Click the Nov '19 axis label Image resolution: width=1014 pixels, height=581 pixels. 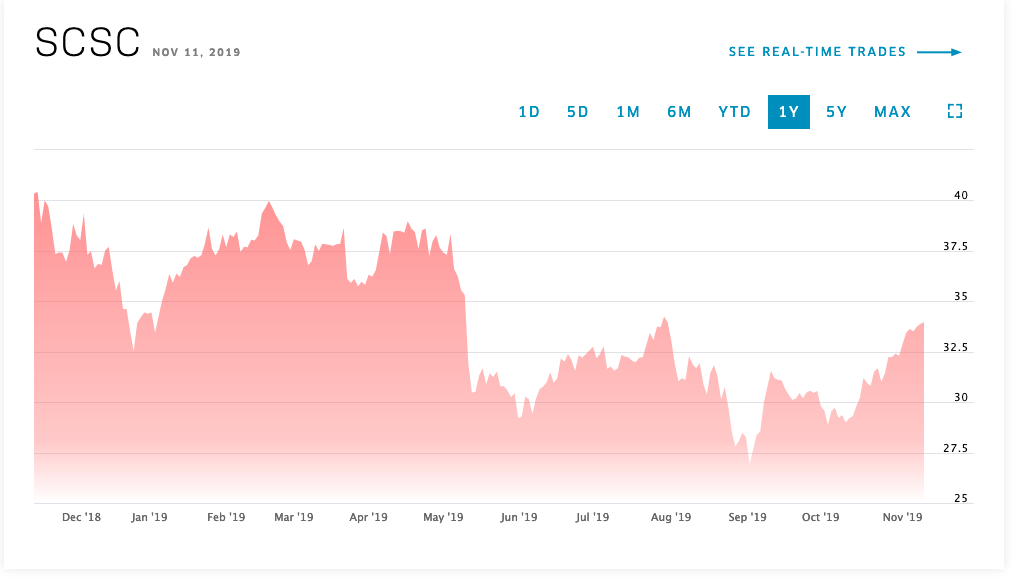coord(903,517)
